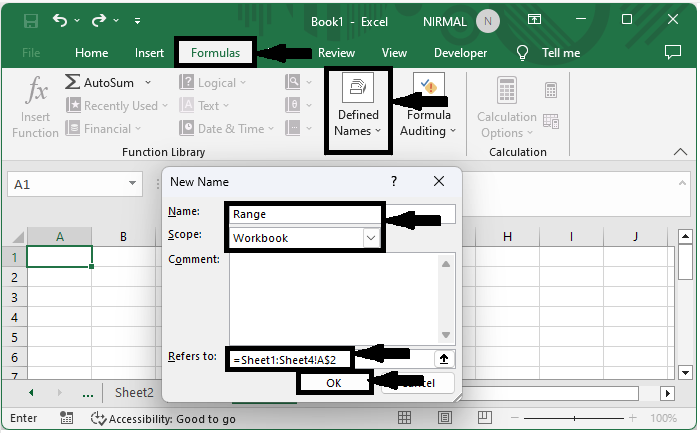
Task: Expand the AutoSum dropdown arrow
Action: click(148, 83)
